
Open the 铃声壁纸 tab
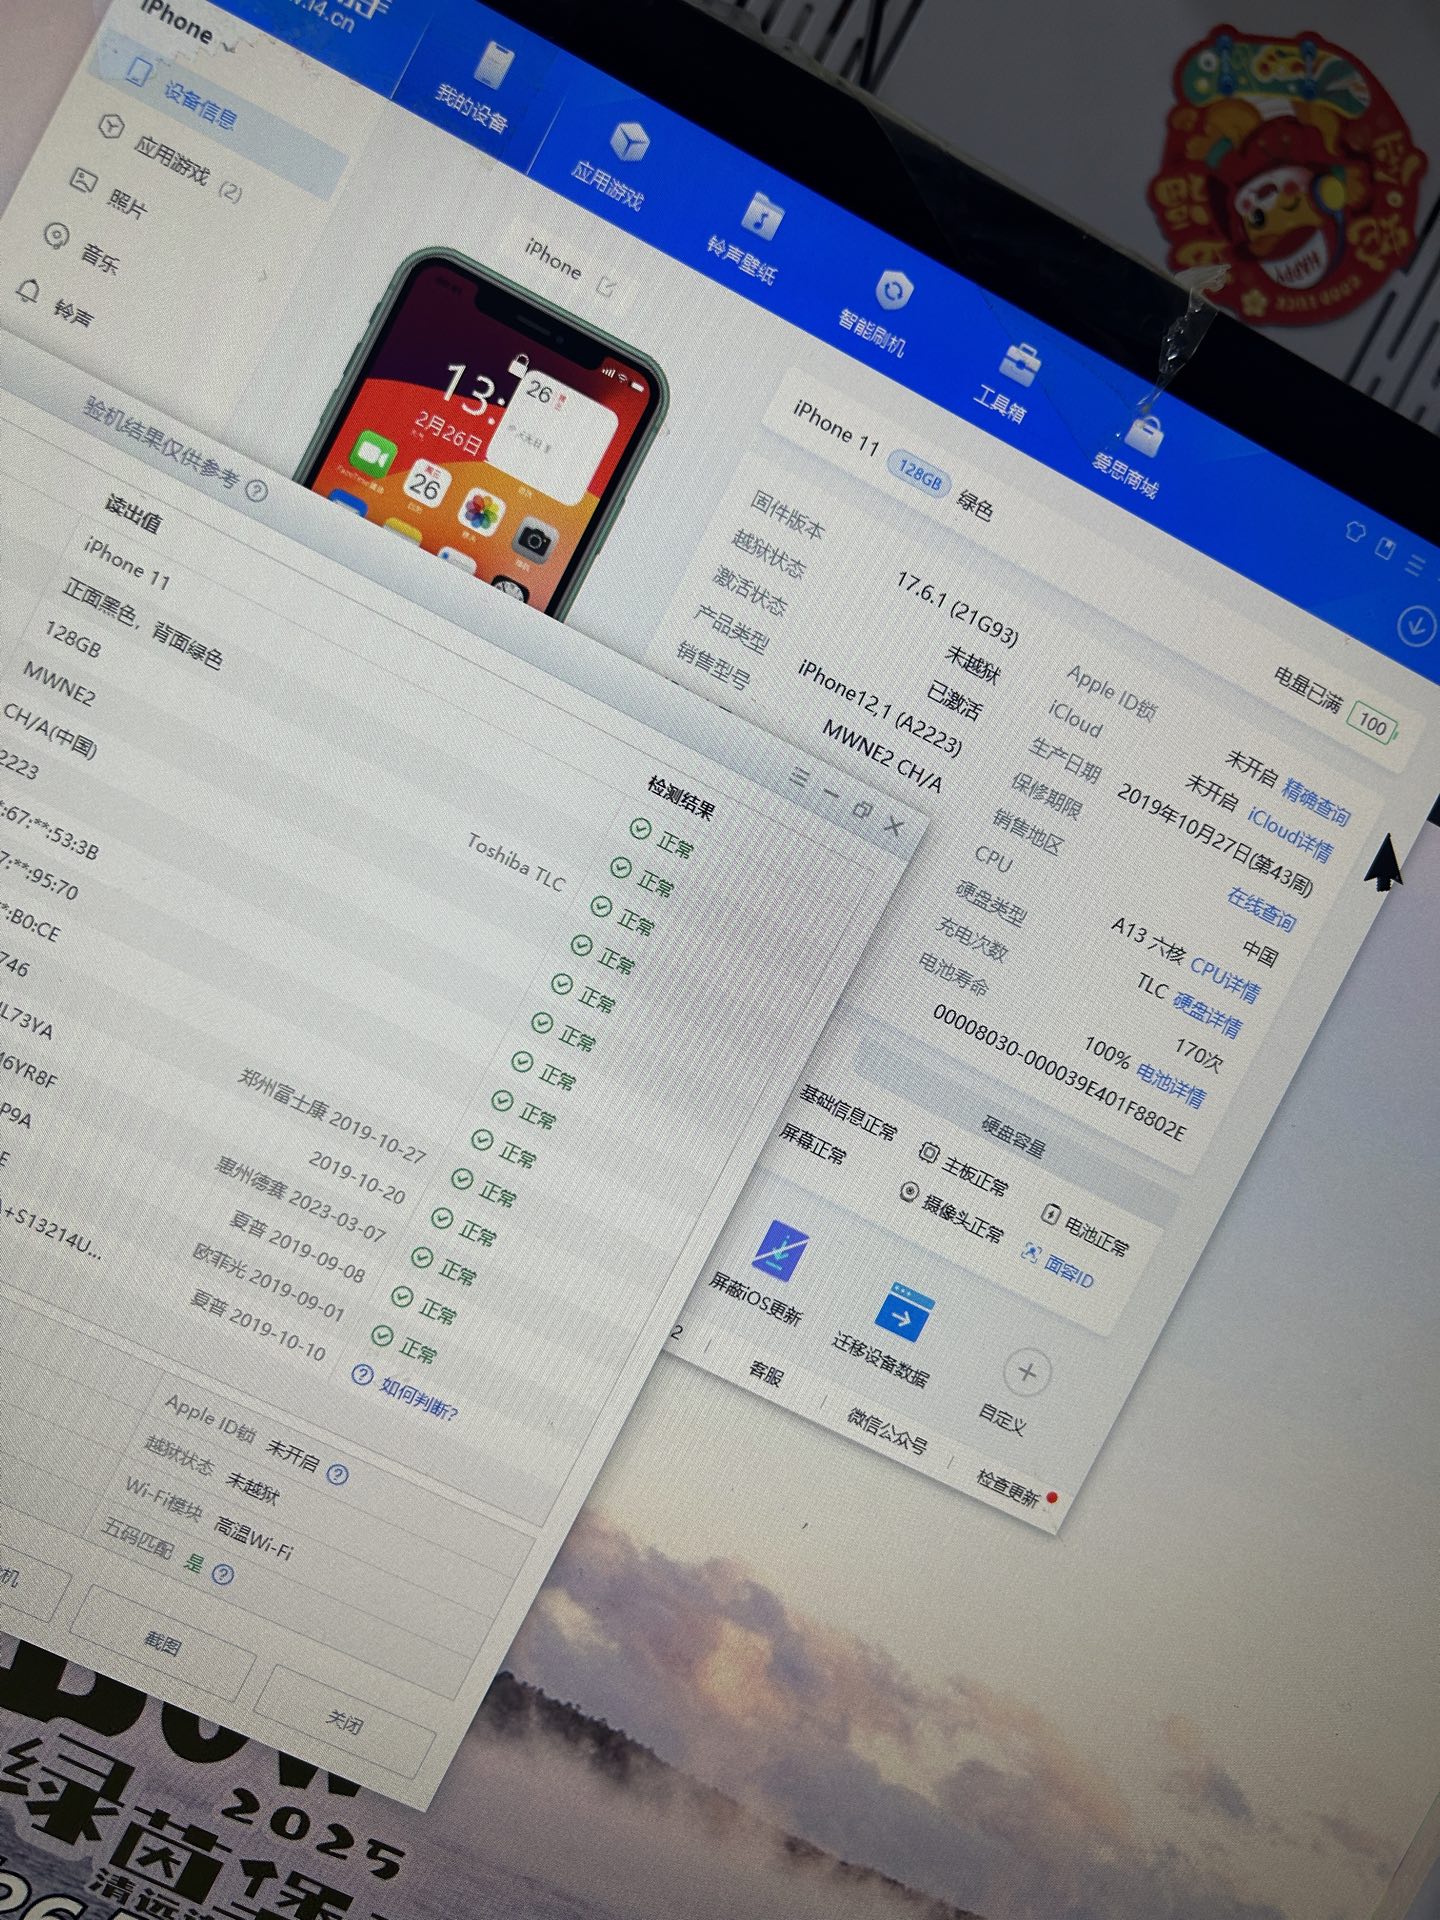(x=748, y=240)
